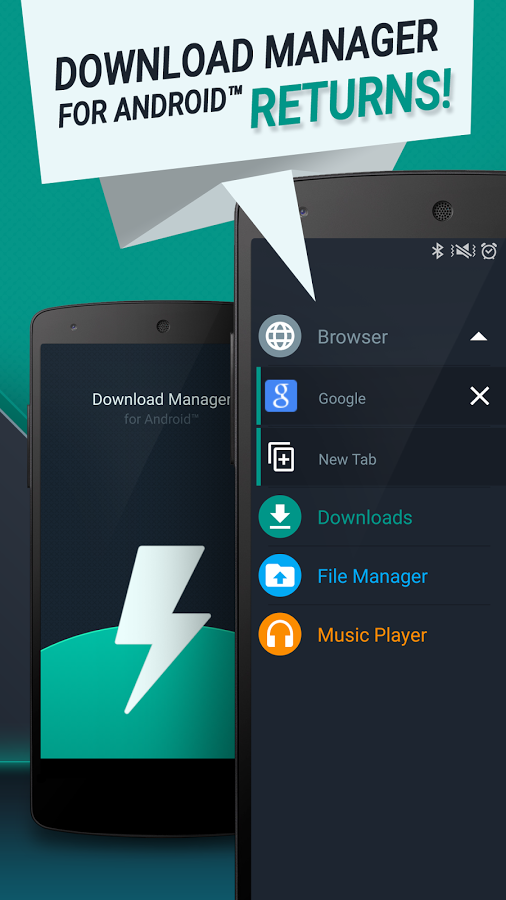506x900 pixels.
Task: Tap the Google favicon in tab list
Action: click(x=281, y=396)
